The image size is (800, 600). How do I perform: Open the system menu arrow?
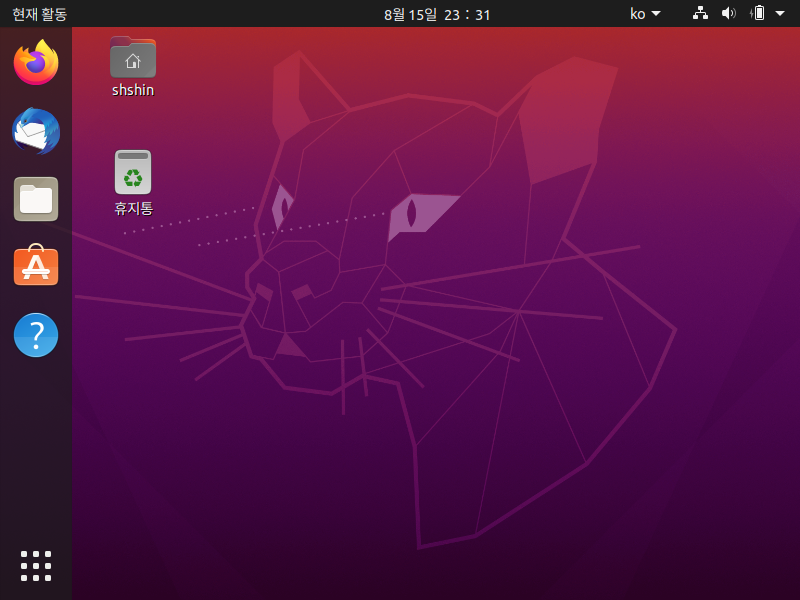[780, 14]
